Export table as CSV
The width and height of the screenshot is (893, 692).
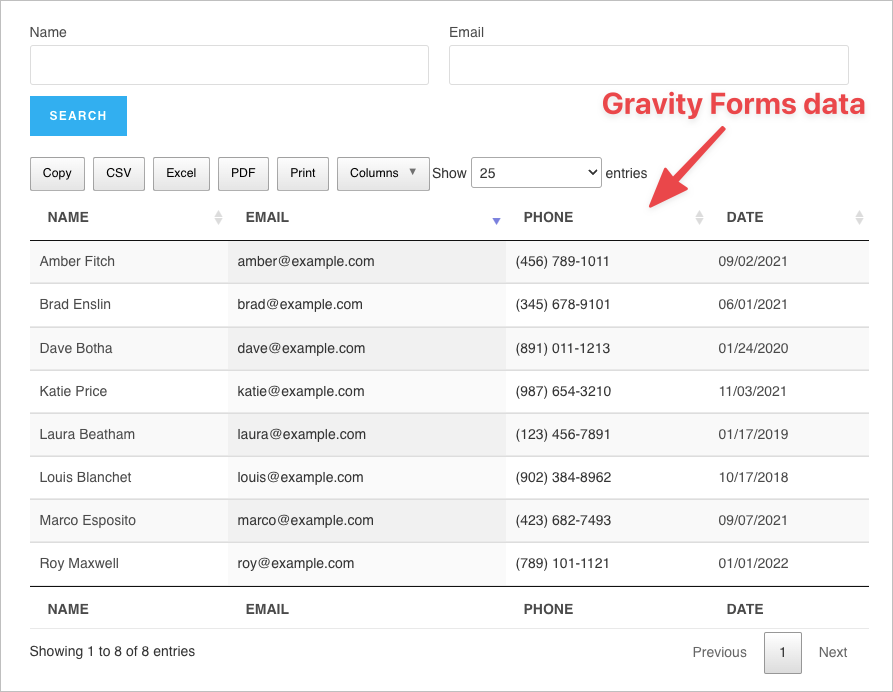pyautogui.click(x=118, y=173)
